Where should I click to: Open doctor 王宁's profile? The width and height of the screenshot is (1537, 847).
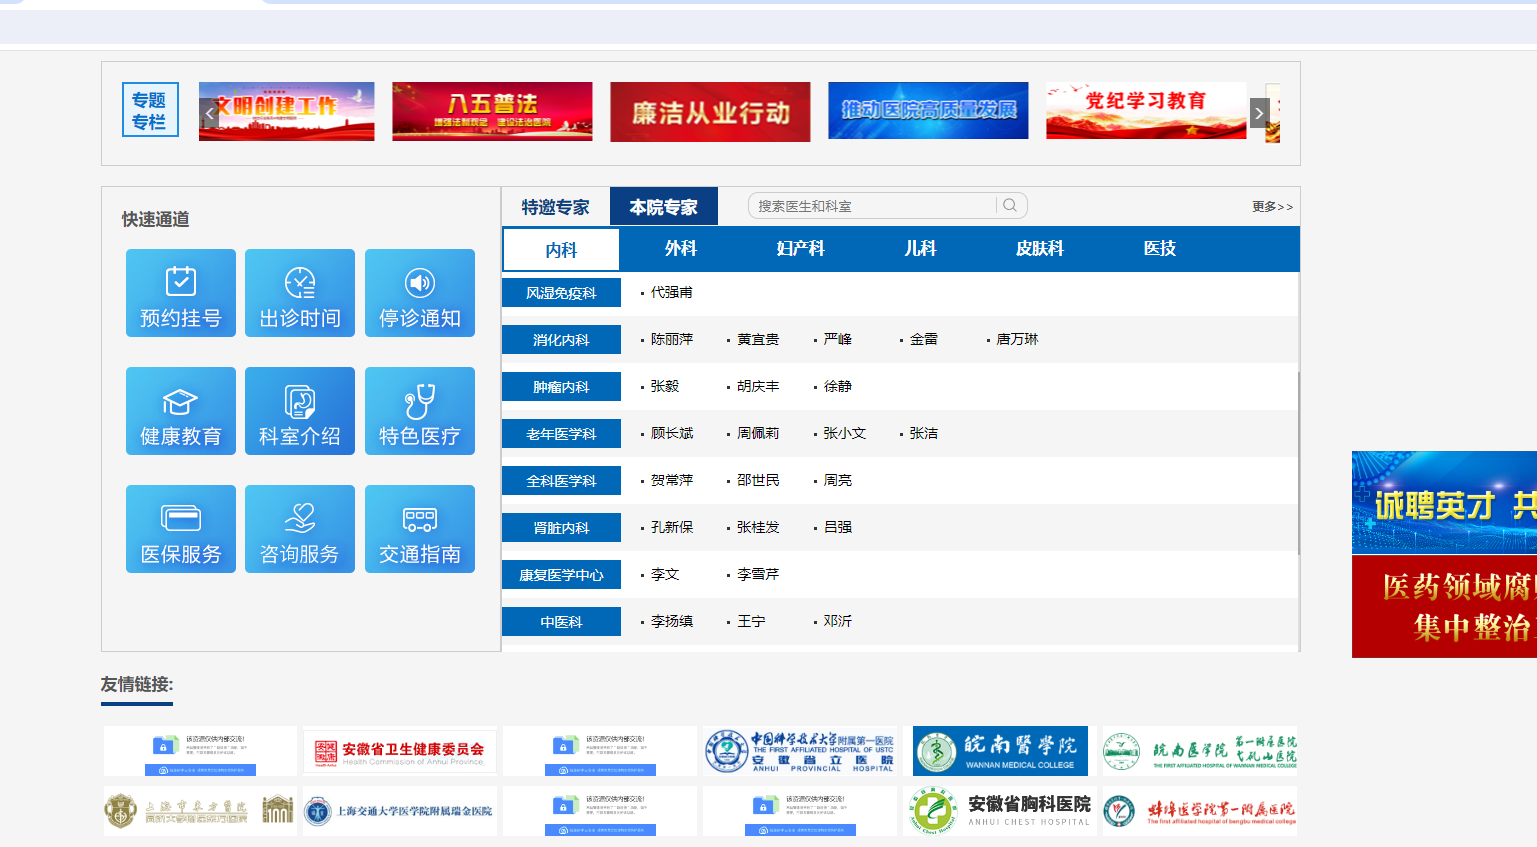click(751, 621)
